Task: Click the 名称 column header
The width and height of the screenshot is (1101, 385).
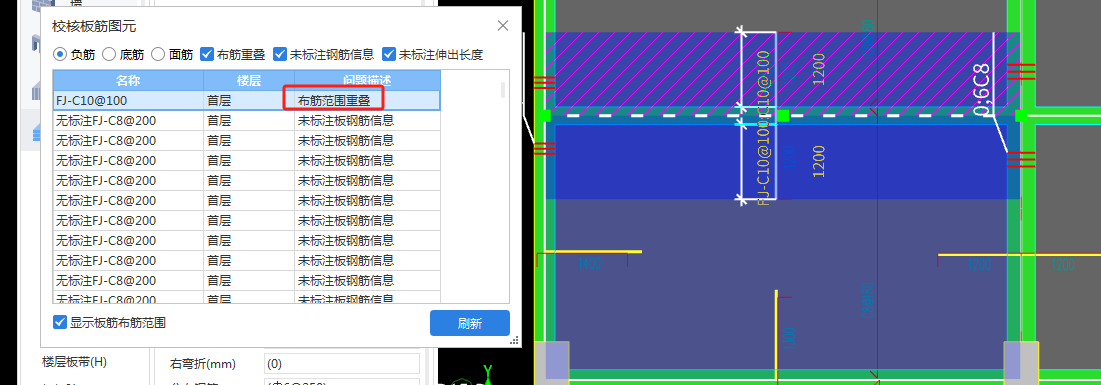Action: coord(128,80)
